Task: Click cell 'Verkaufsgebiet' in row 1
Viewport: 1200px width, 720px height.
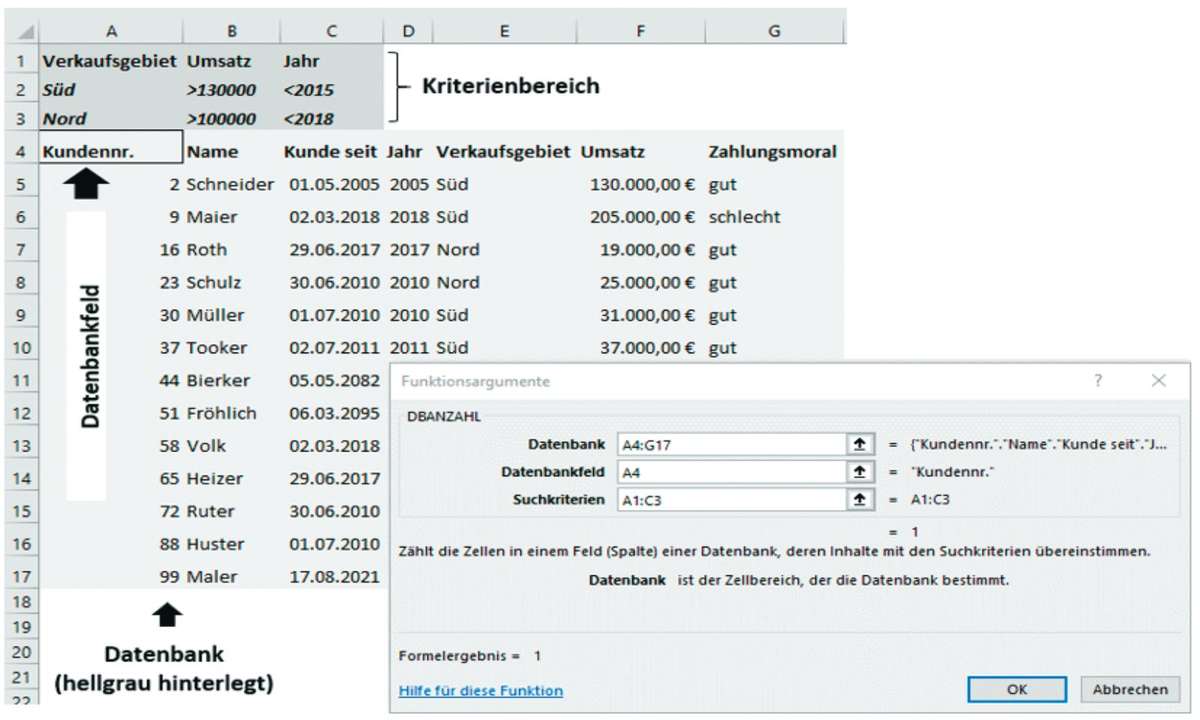Action: click(x=111, y=61)
